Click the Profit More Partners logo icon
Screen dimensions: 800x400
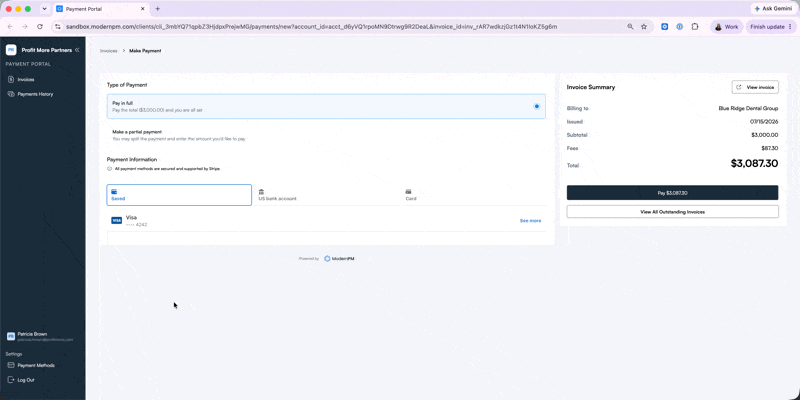pyautogui.click(x=11, y=50)
